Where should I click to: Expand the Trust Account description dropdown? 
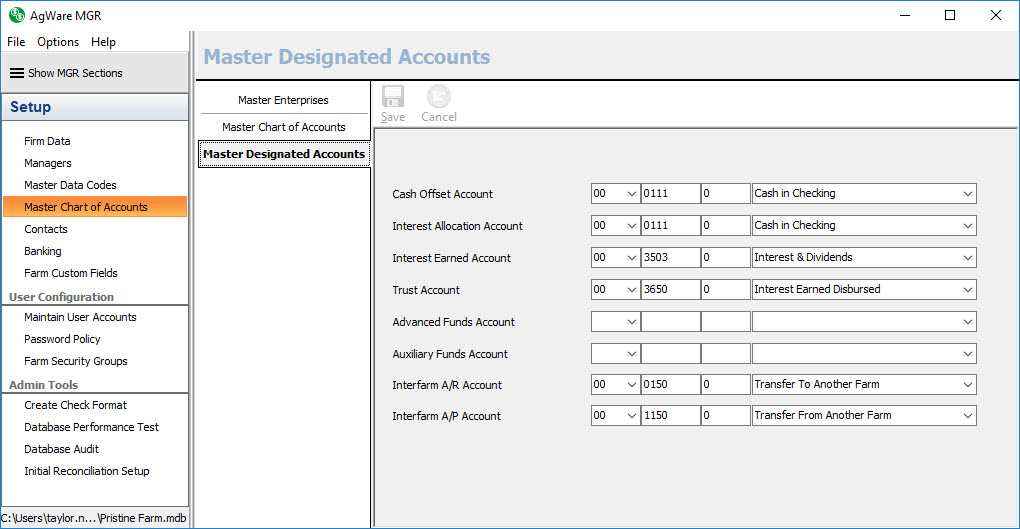pos(967,290)
